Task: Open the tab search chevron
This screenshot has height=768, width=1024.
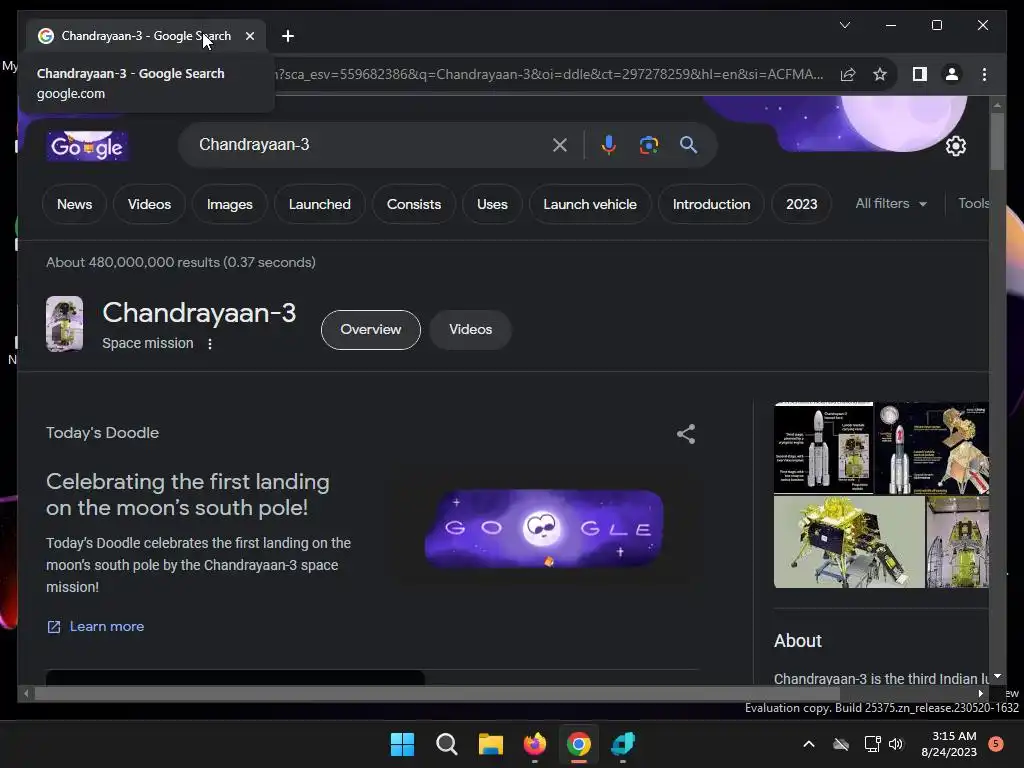Action: (844, 25)
